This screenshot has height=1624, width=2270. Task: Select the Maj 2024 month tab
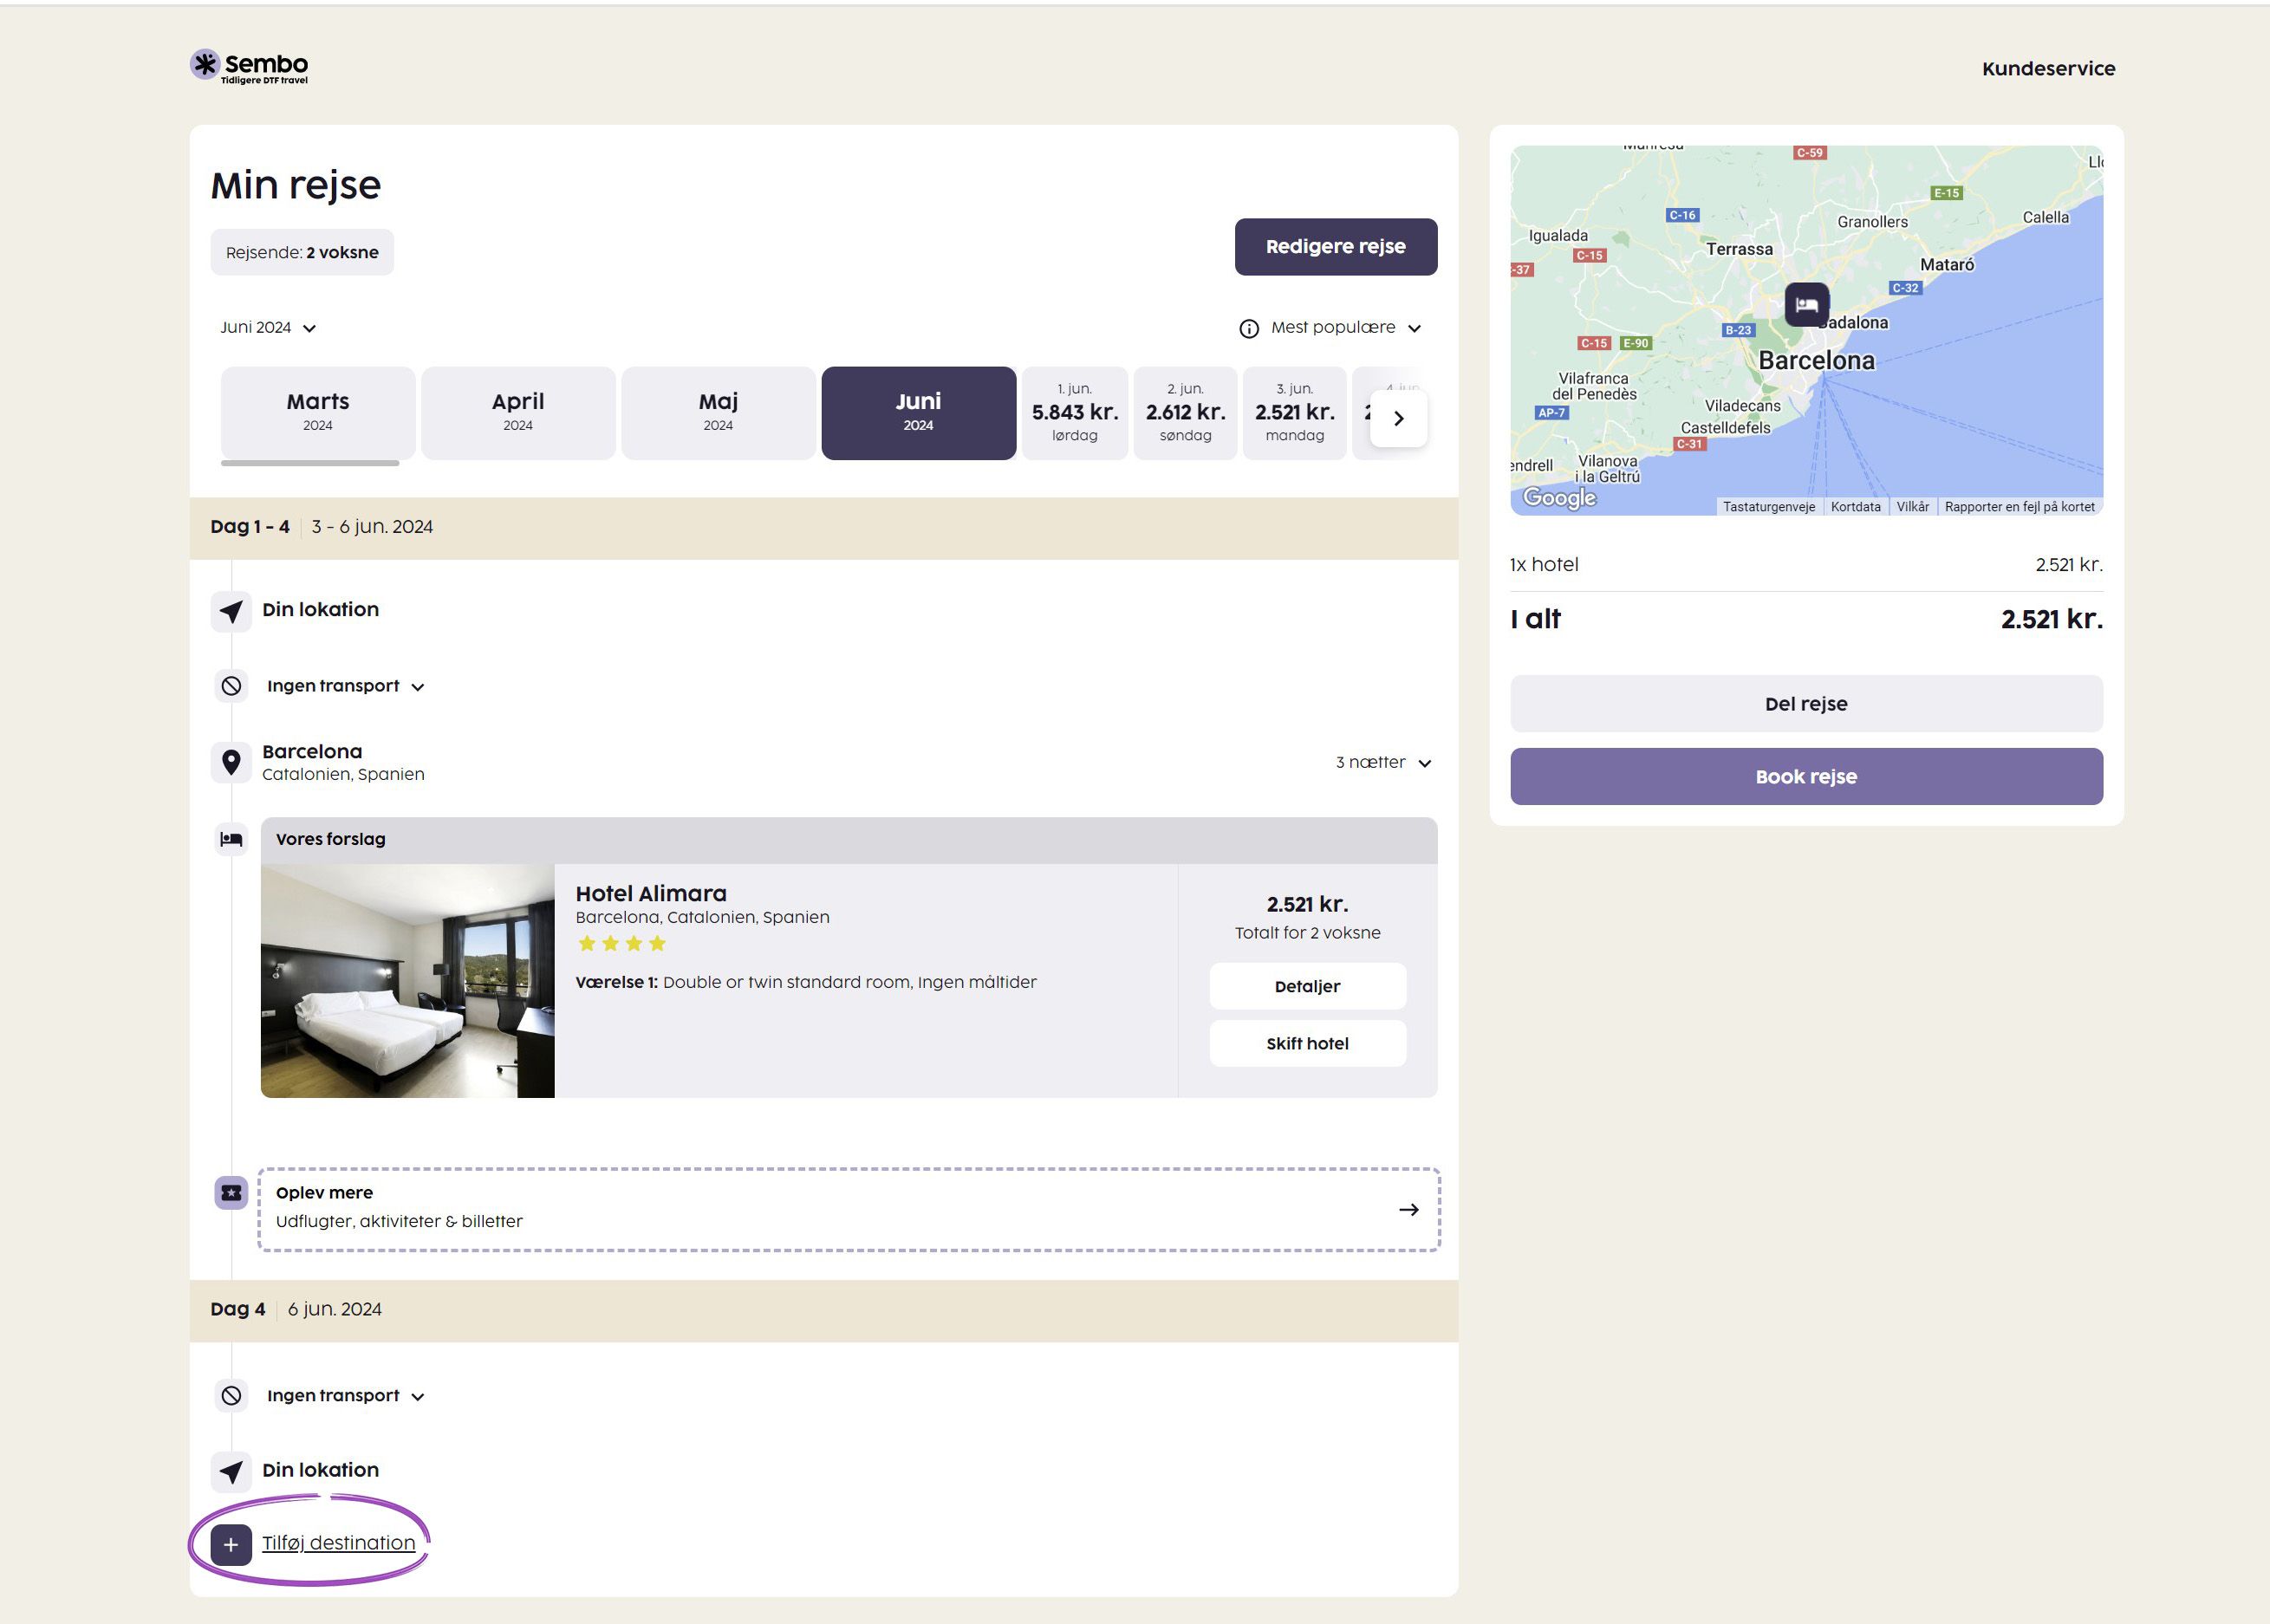point(718,412)
